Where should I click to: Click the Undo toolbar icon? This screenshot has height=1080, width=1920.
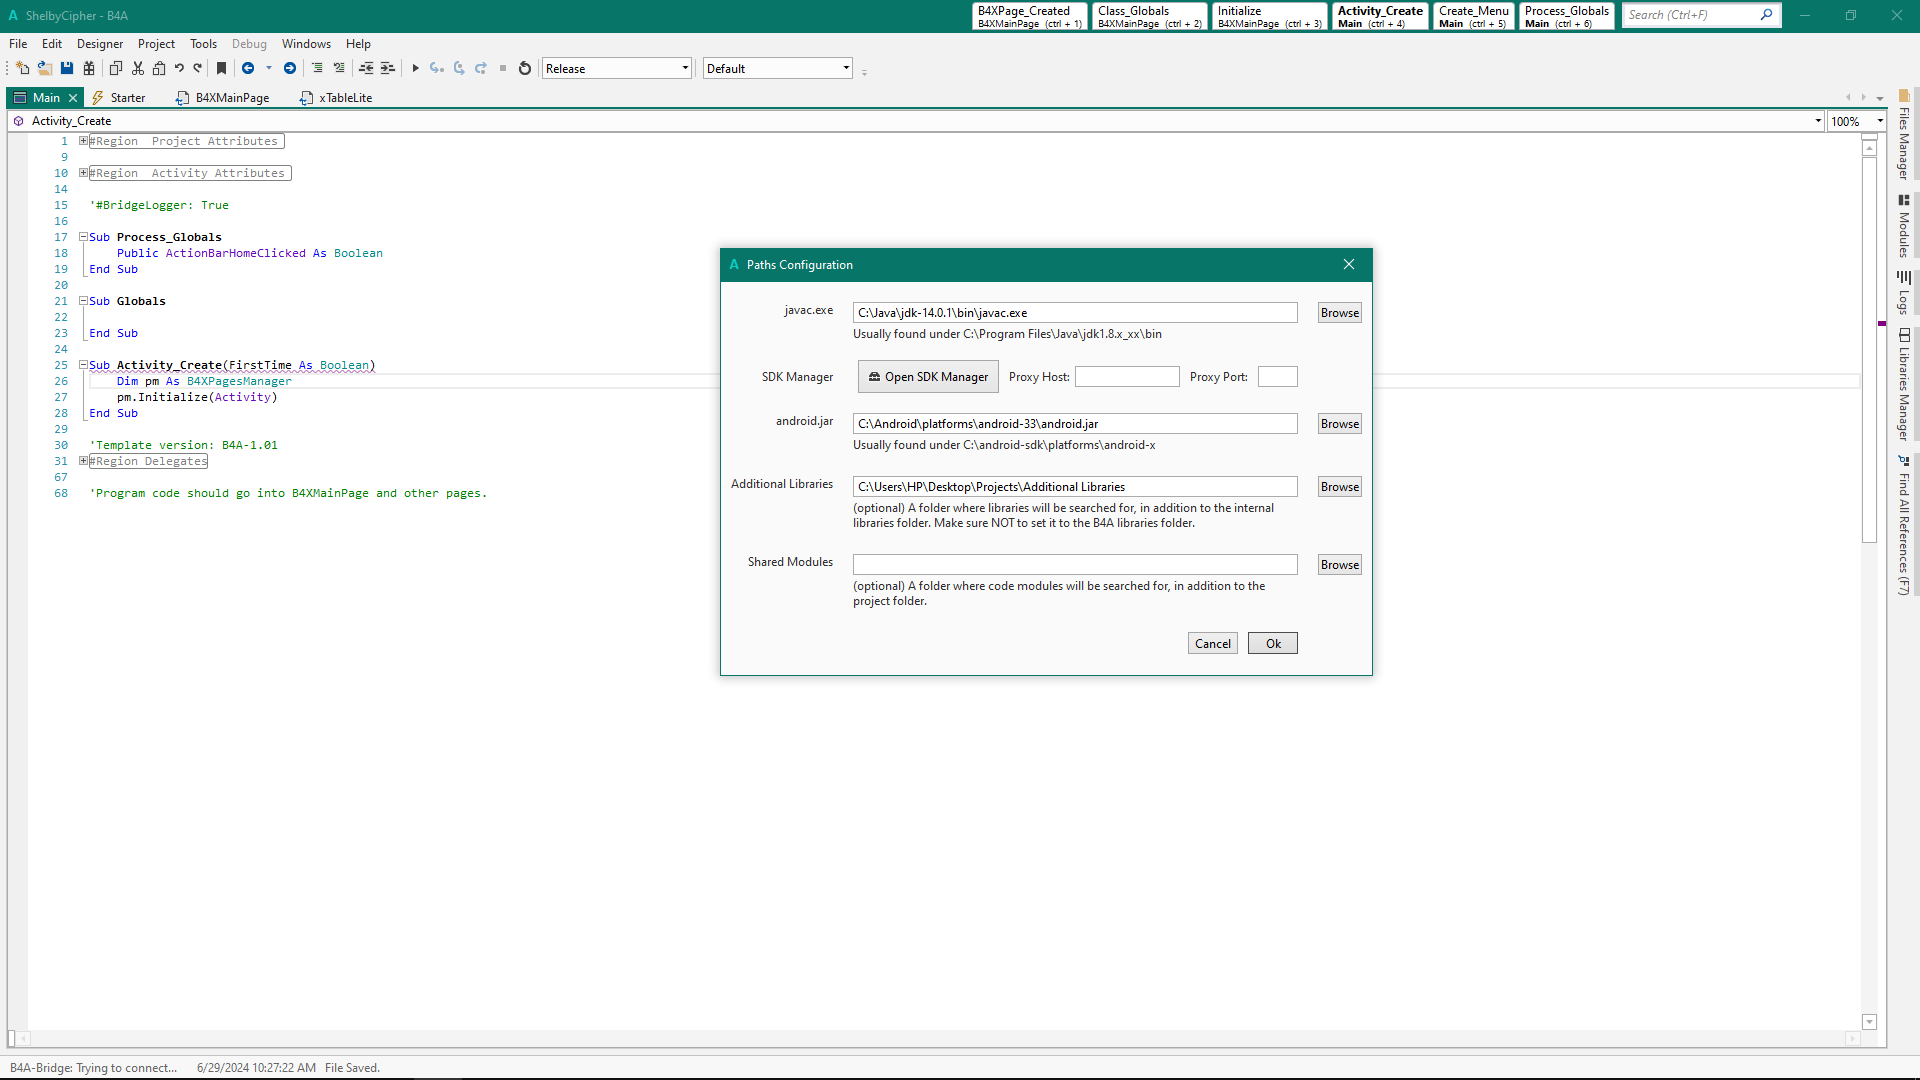click(179, 69)
